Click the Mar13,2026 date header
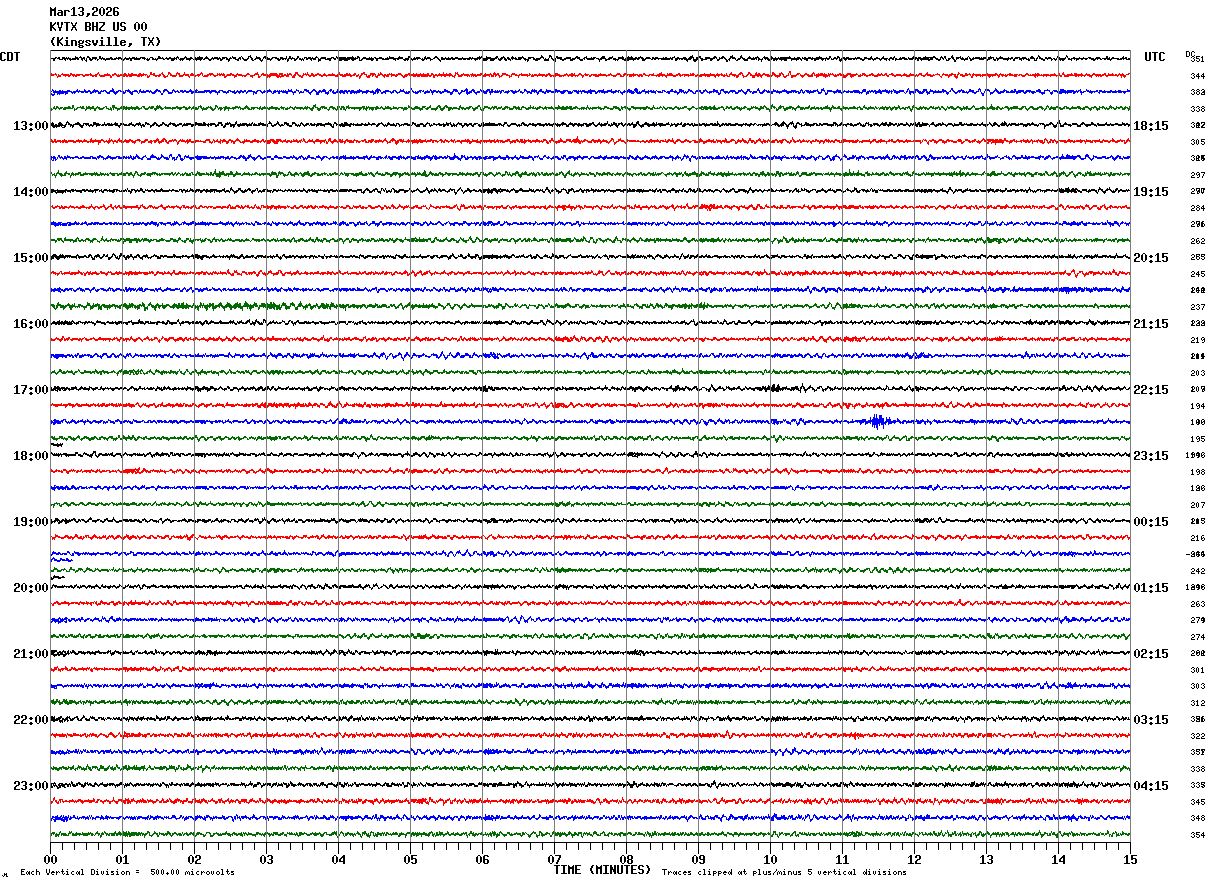 pyautogui.click(x=84, y=12)
